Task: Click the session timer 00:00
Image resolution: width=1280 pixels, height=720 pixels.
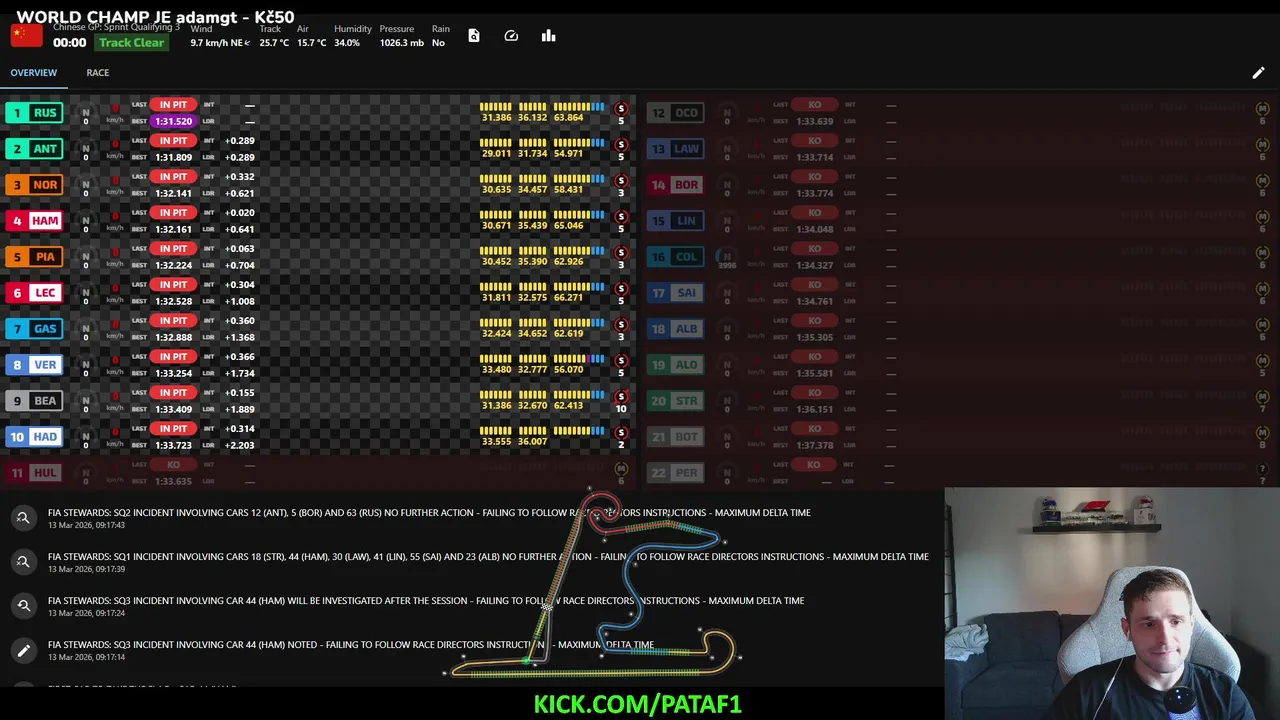Action: (x=69, y=43)
